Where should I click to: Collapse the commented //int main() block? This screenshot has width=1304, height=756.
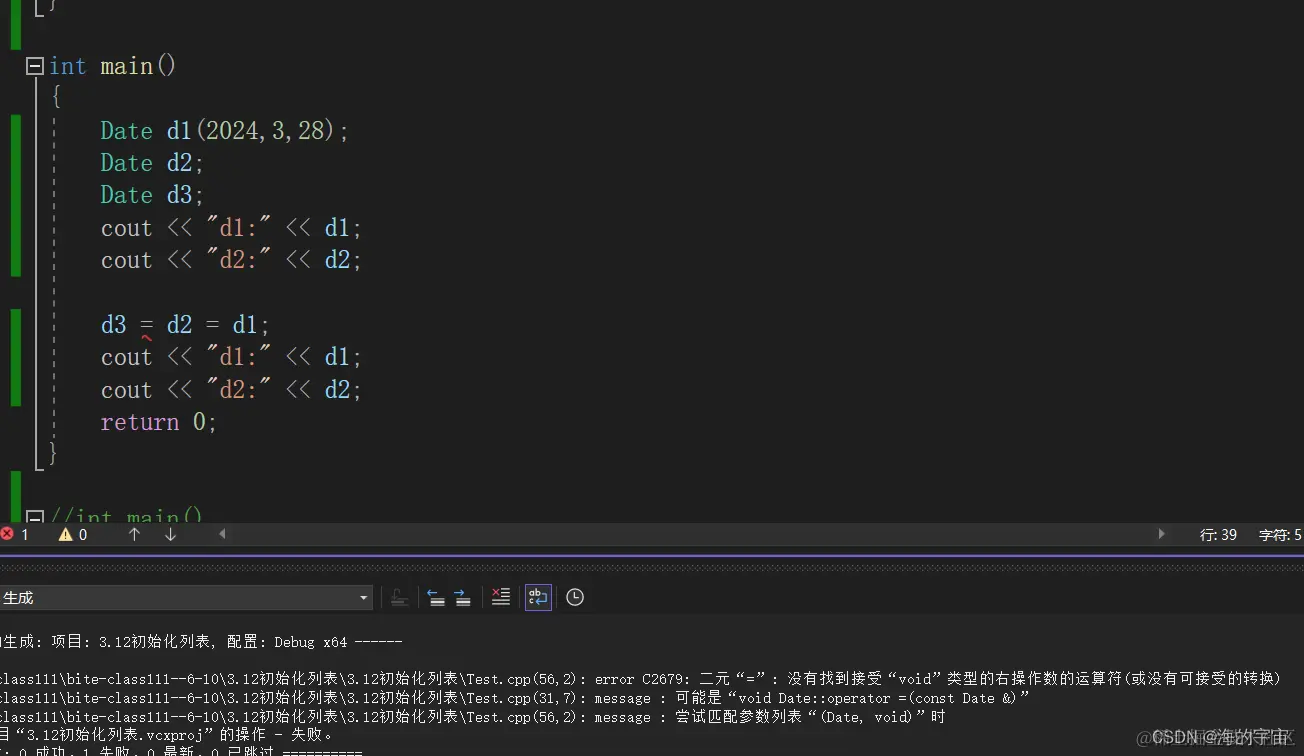[x=35, y=517]
